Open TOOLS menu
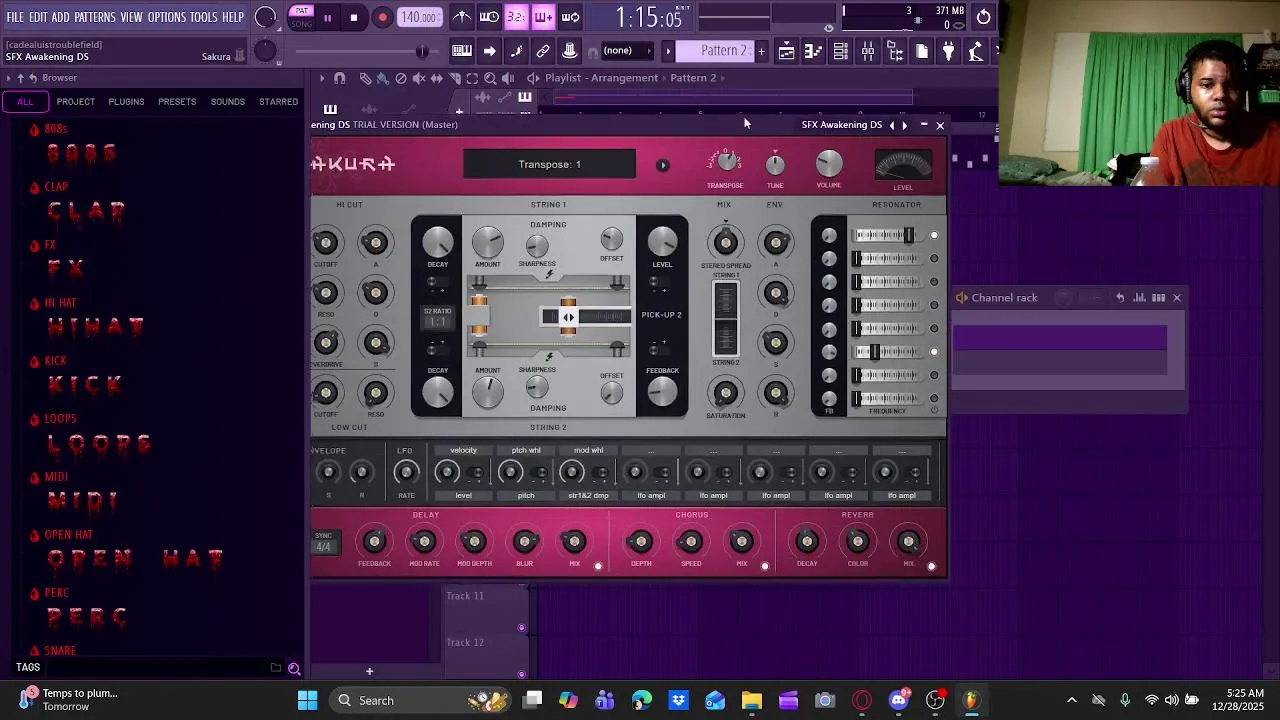Screen dimensions: 1280x720 (x=204, y=17)
